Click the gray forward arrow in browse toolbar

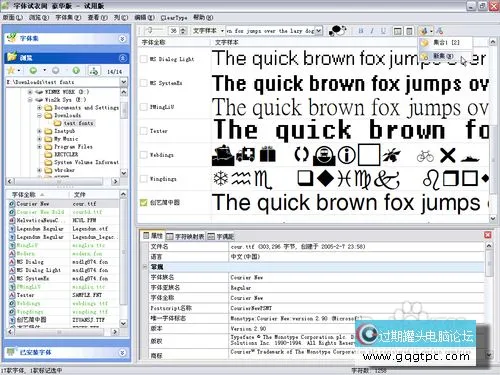pyautogui.click(x=56, y=71)
